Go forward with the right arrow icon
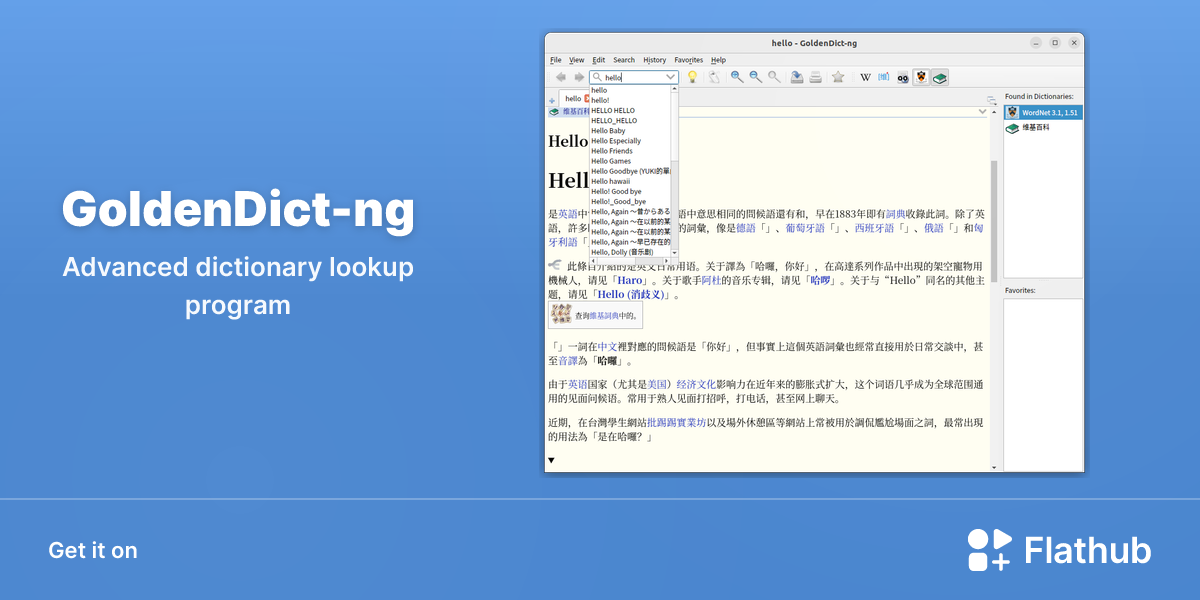1200x600 pixels. 579,77
